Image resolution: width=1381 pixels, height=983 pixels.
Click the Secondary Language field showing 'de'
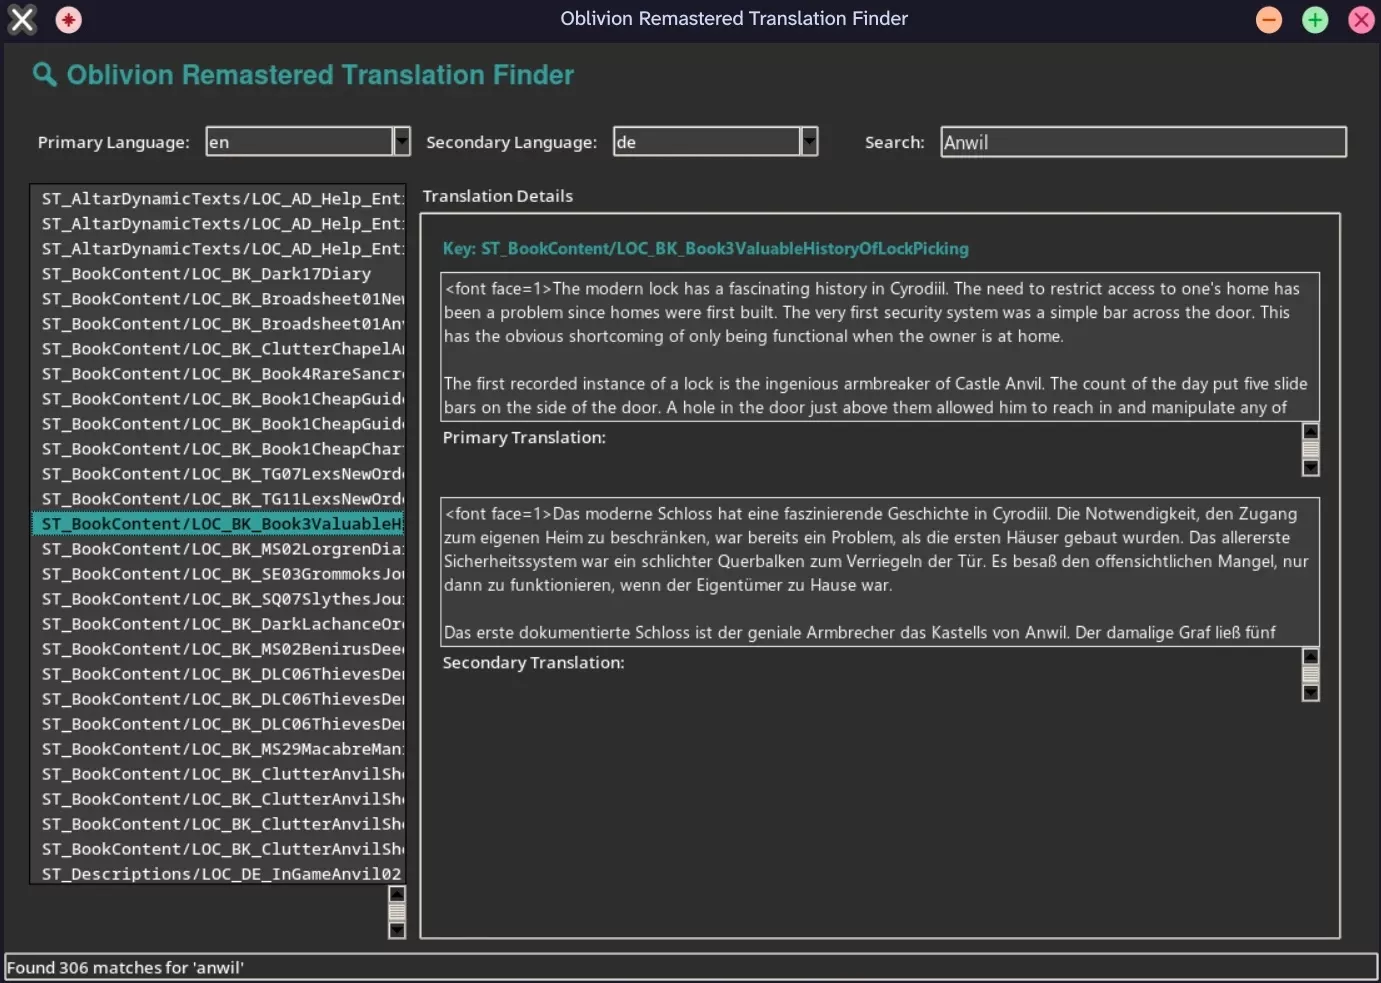(x=707, y=141)
